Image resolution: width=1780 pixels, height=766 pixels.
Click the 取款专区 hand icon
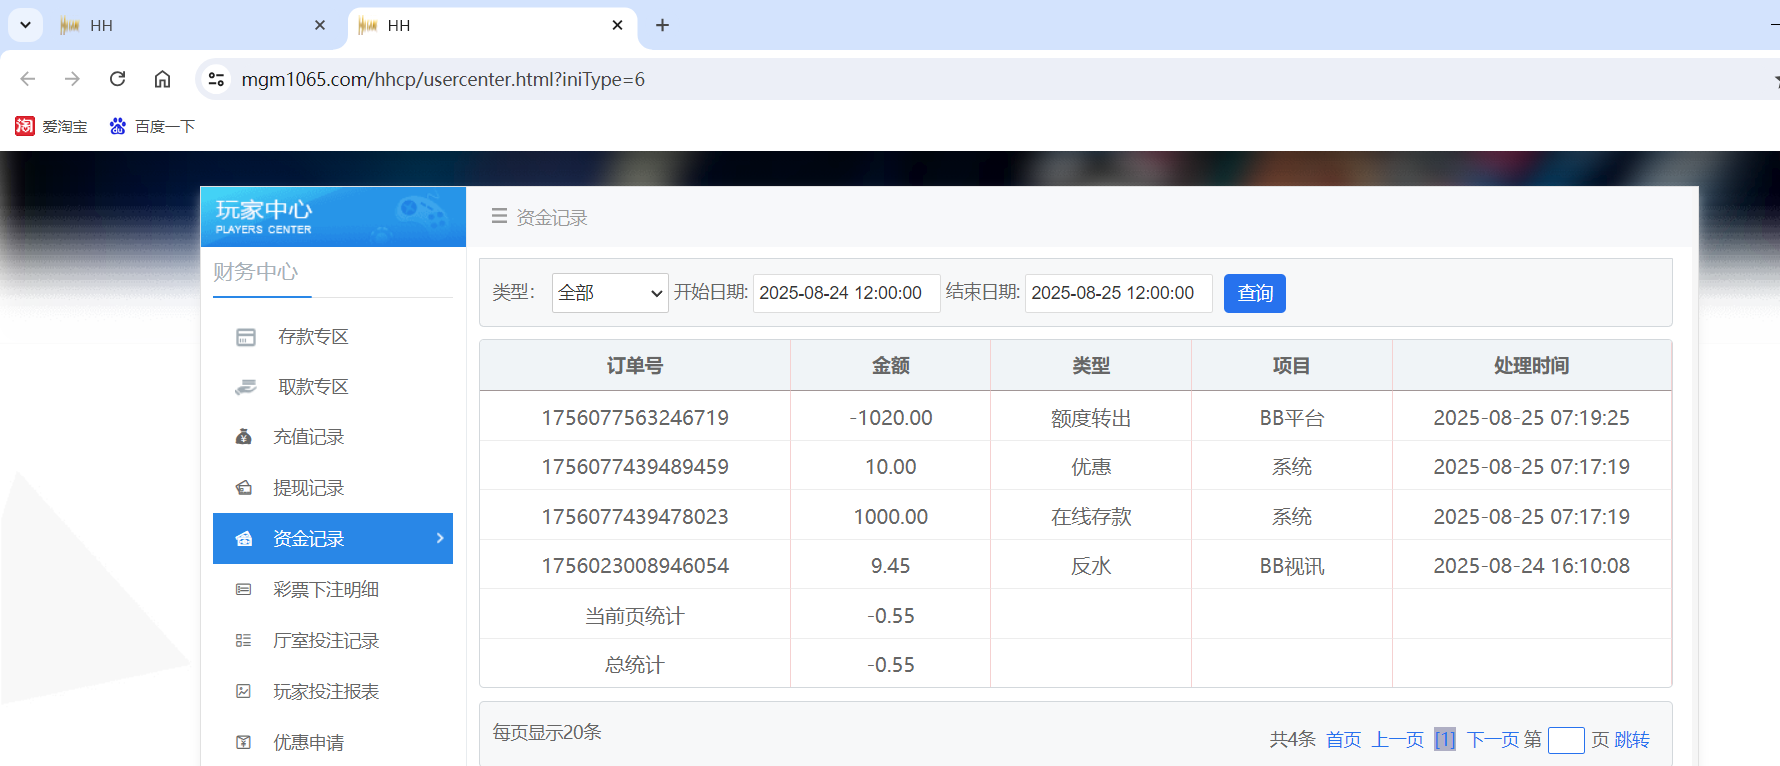(246, 387)
